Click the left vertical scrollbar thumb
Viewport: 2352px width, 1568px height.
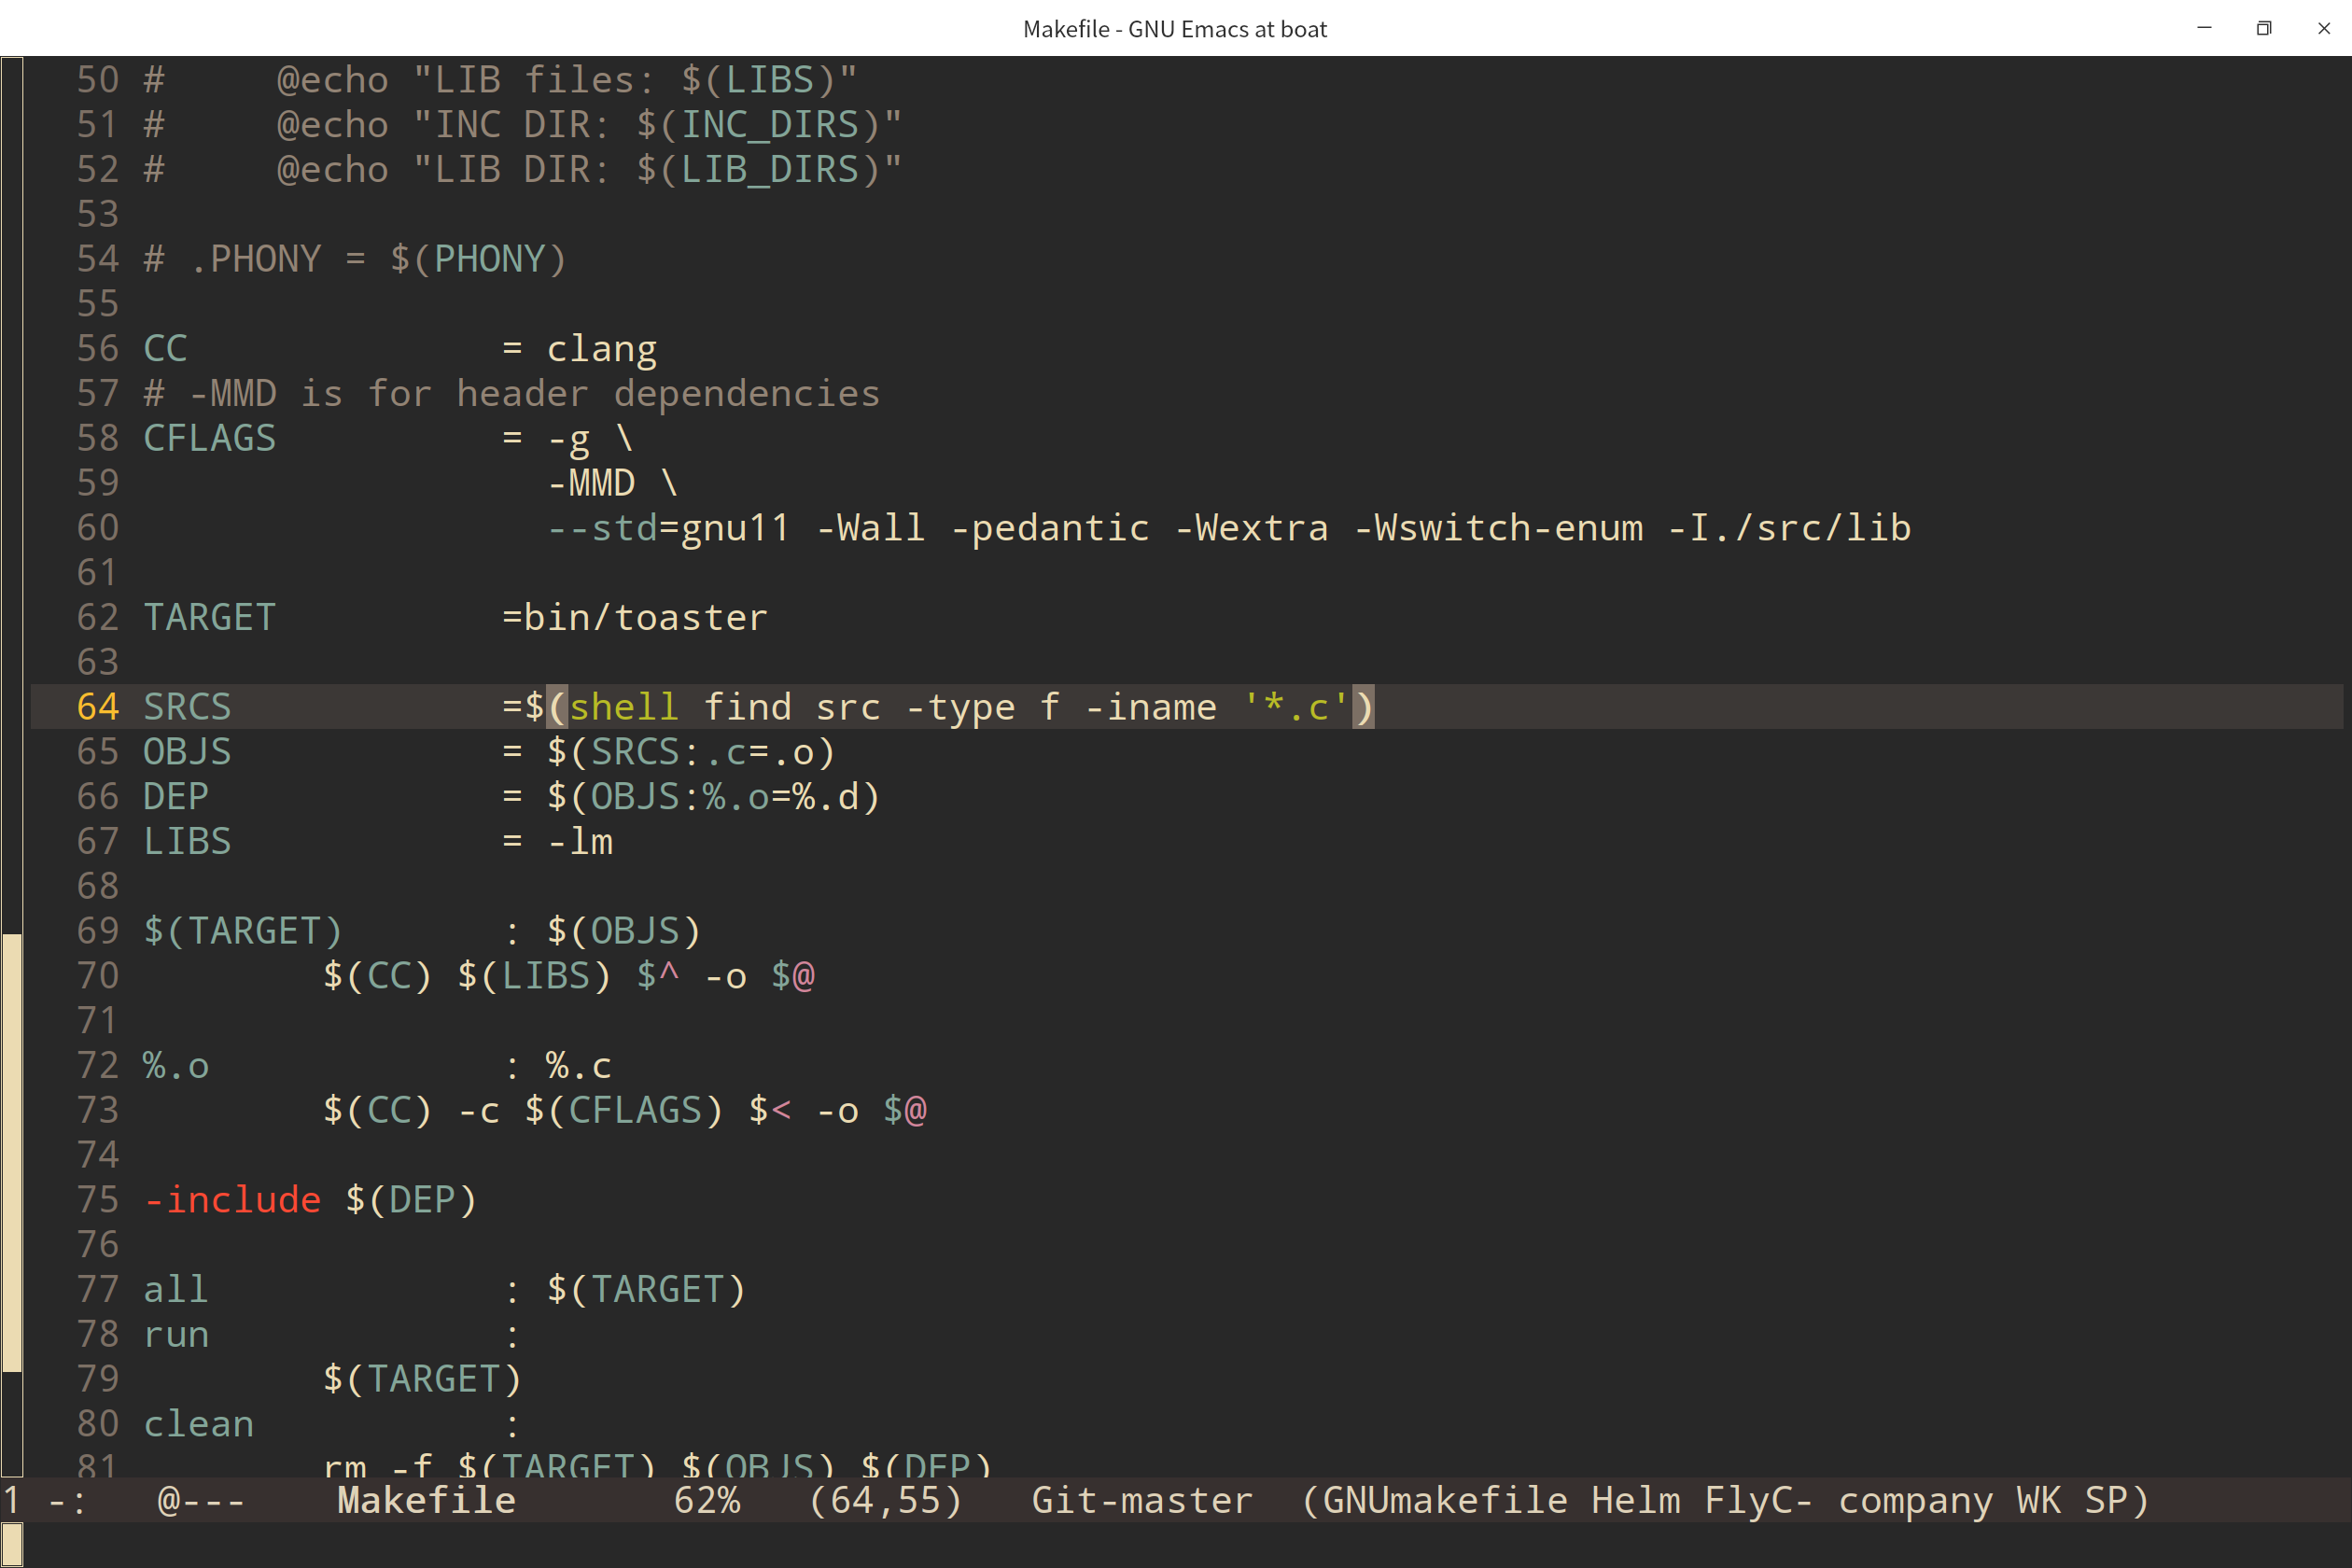click(12, 1150)
